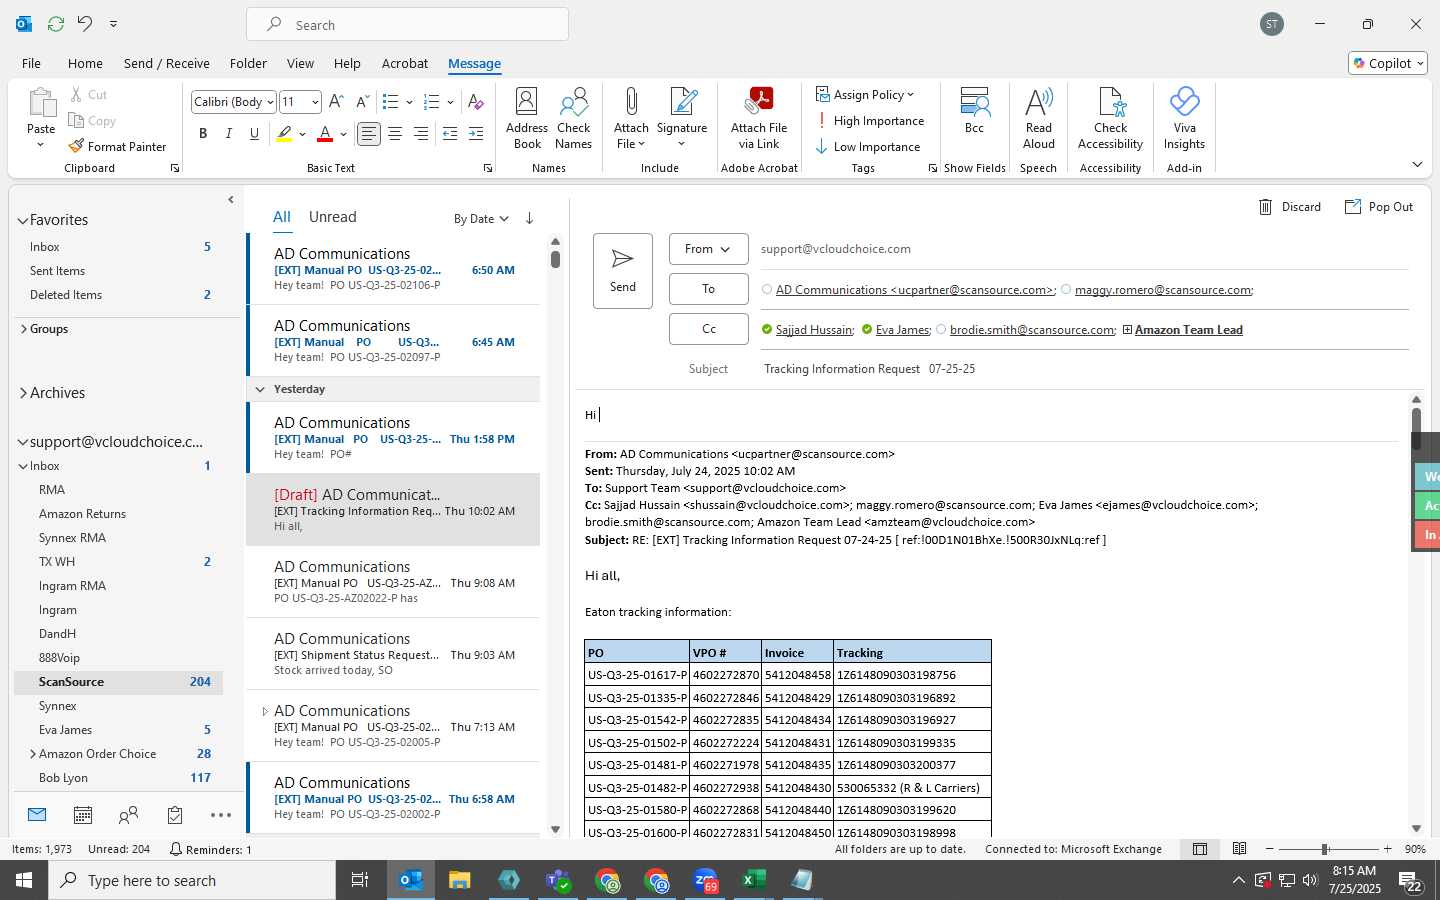Attach File via Link with Adobe Acrobat
This screenshot has height=900, width=1440.
(x=759, y=118)
